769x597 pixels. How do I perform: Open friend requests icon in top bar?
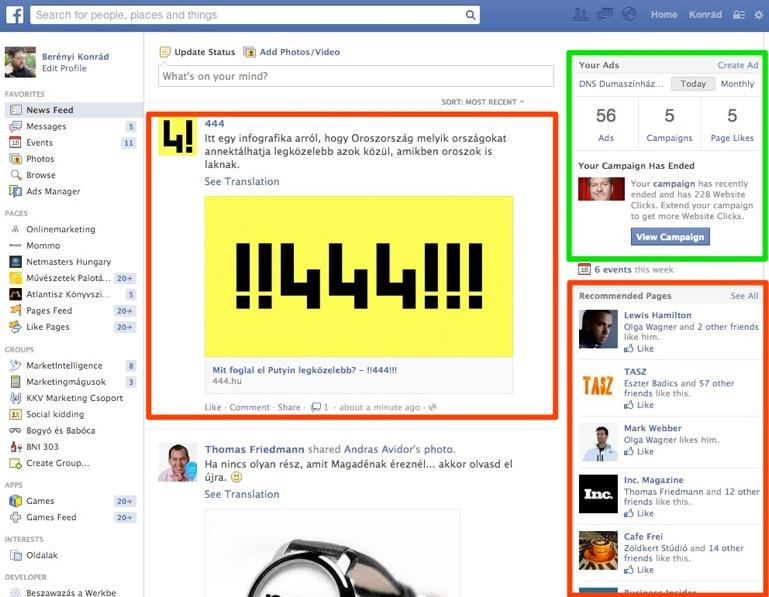pyautogui.click(x=580, y=15)
